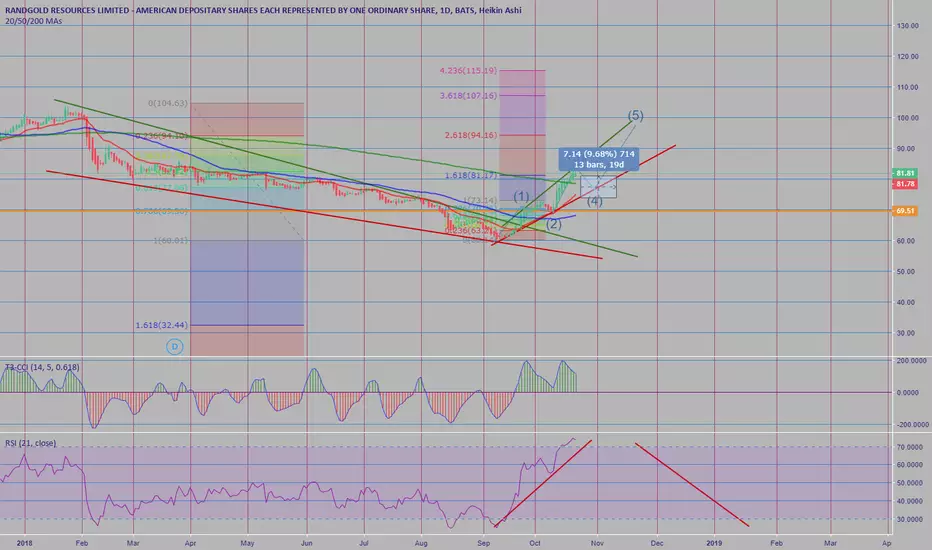Click the 110.00 price axis value
Image resolution: width=932 pixels, height=550 pixels.
point(907,87)
